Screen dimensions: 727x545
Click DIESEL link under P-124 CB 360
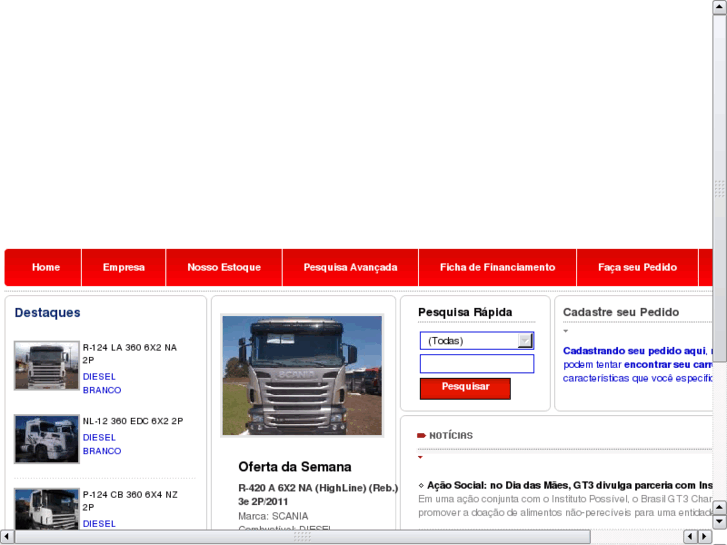click(x=99, y=524)
